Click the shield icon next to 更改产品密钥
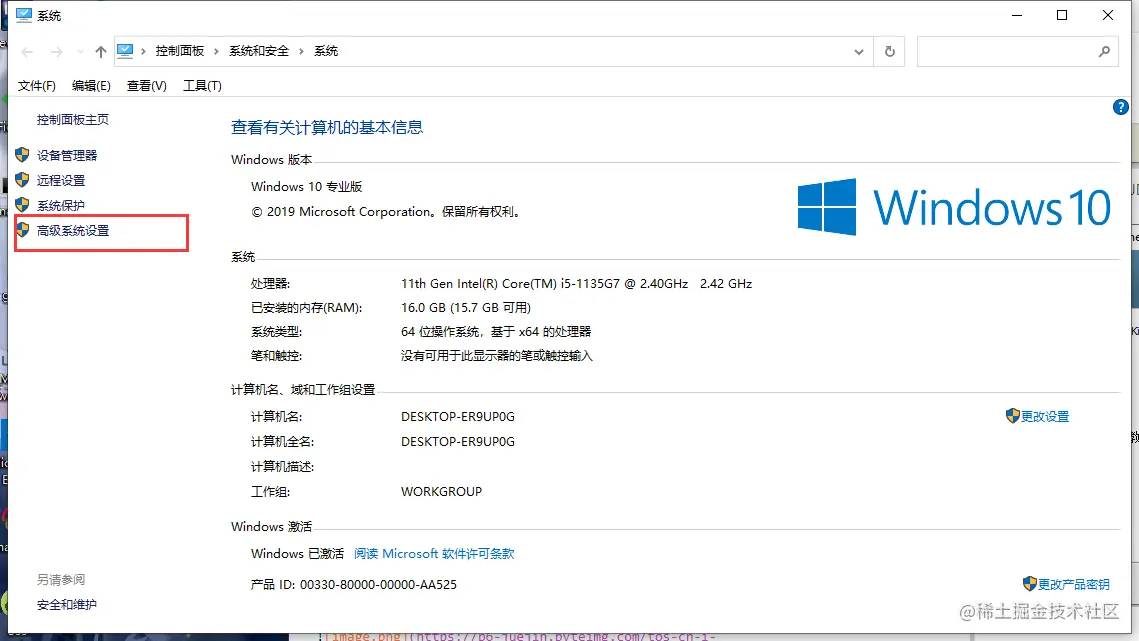1139x641 pixels. click(1029, 584)
